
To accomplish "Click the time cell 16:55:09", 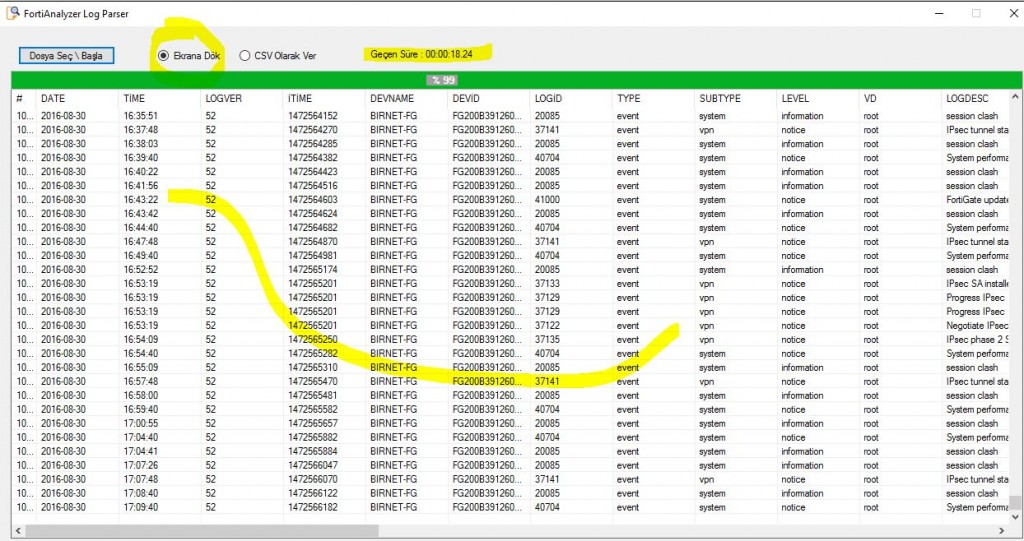I will [140, 367].
